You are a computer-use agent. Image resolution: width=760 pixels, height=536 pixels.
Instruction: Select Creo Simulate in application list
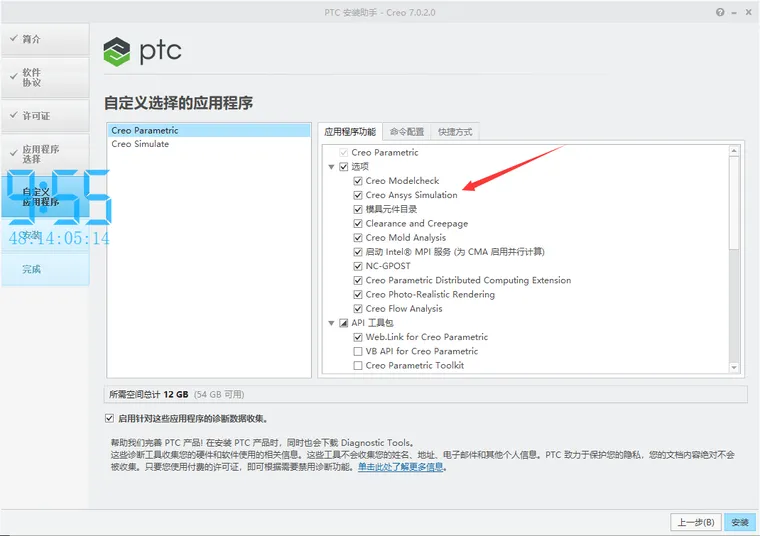pos(208,144)
